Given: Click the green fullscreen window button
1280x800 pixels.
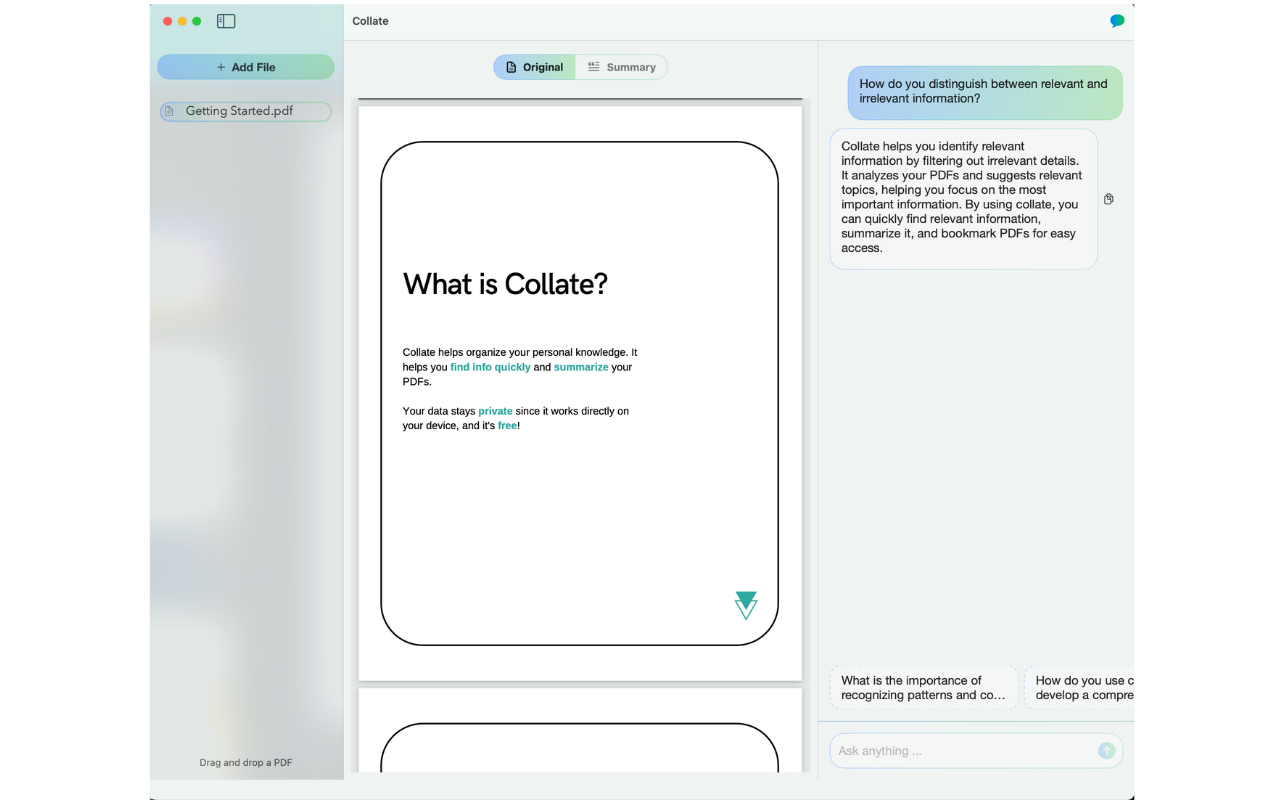Looking at the screenshot, I should [197, 21].
